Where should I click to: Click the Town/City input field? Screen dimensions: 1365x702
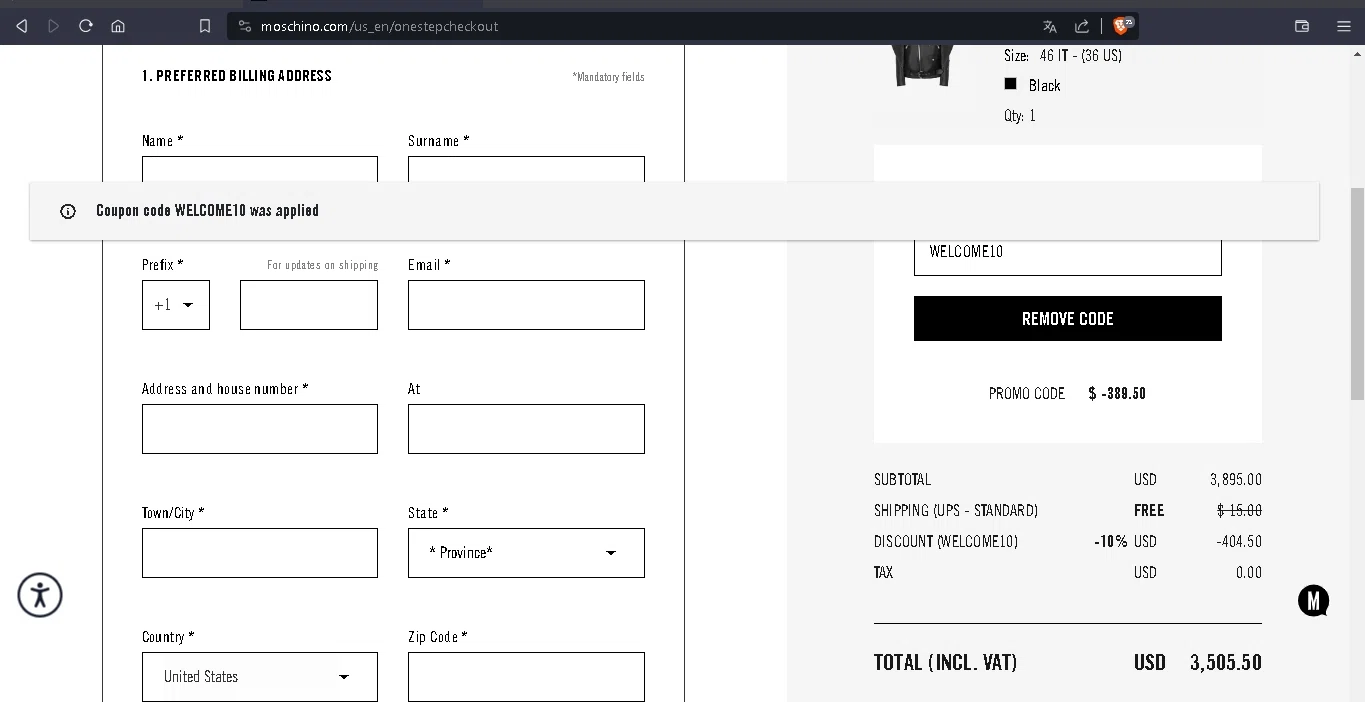click(x=260, y=553)
